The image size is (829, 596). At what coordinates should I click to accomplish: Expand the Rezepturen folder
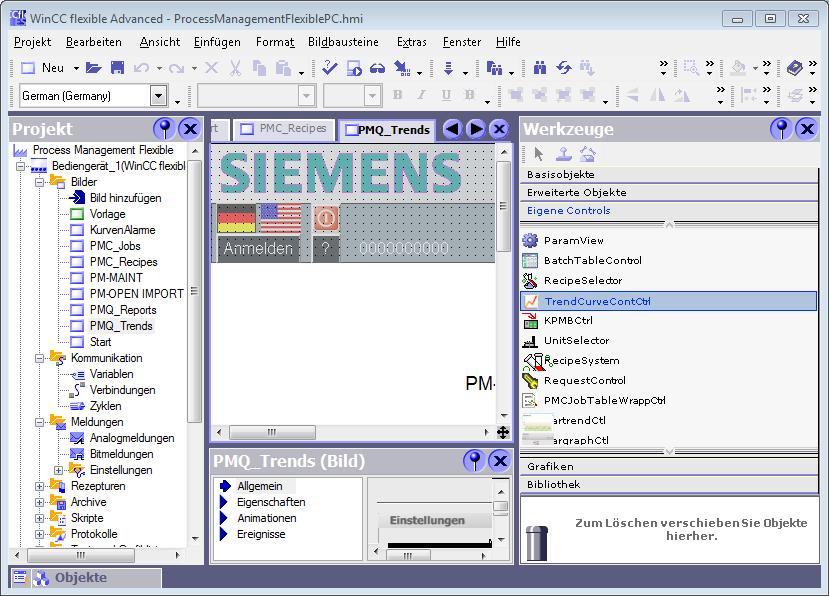coord(39,486)
